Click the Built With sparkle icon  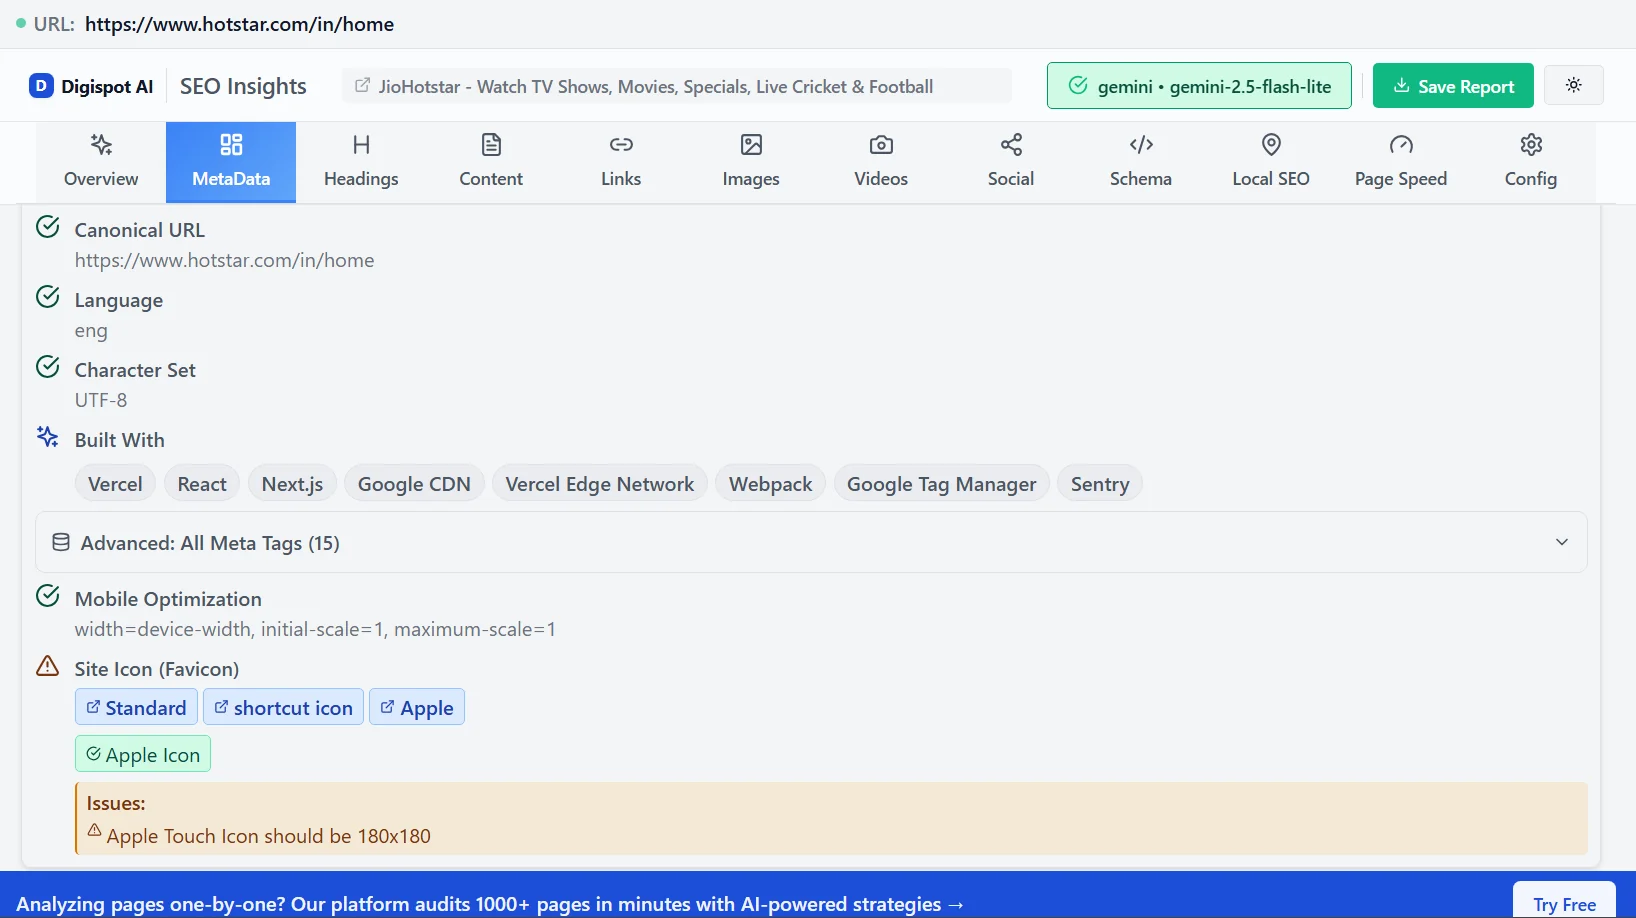click(47, 437)
